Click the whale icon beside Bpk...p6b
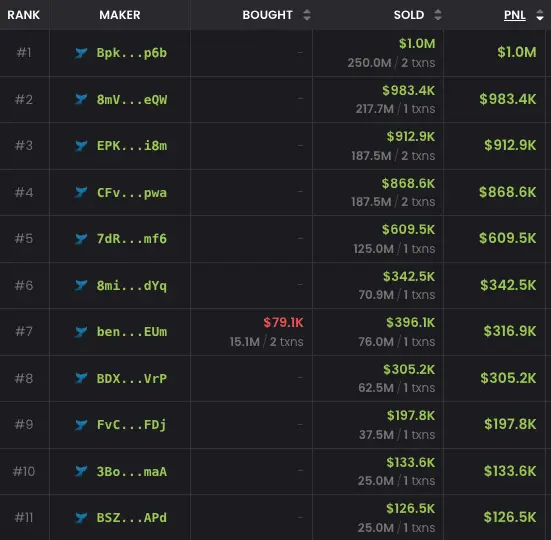This screenshot has width=551, height=540. [81, 53]
